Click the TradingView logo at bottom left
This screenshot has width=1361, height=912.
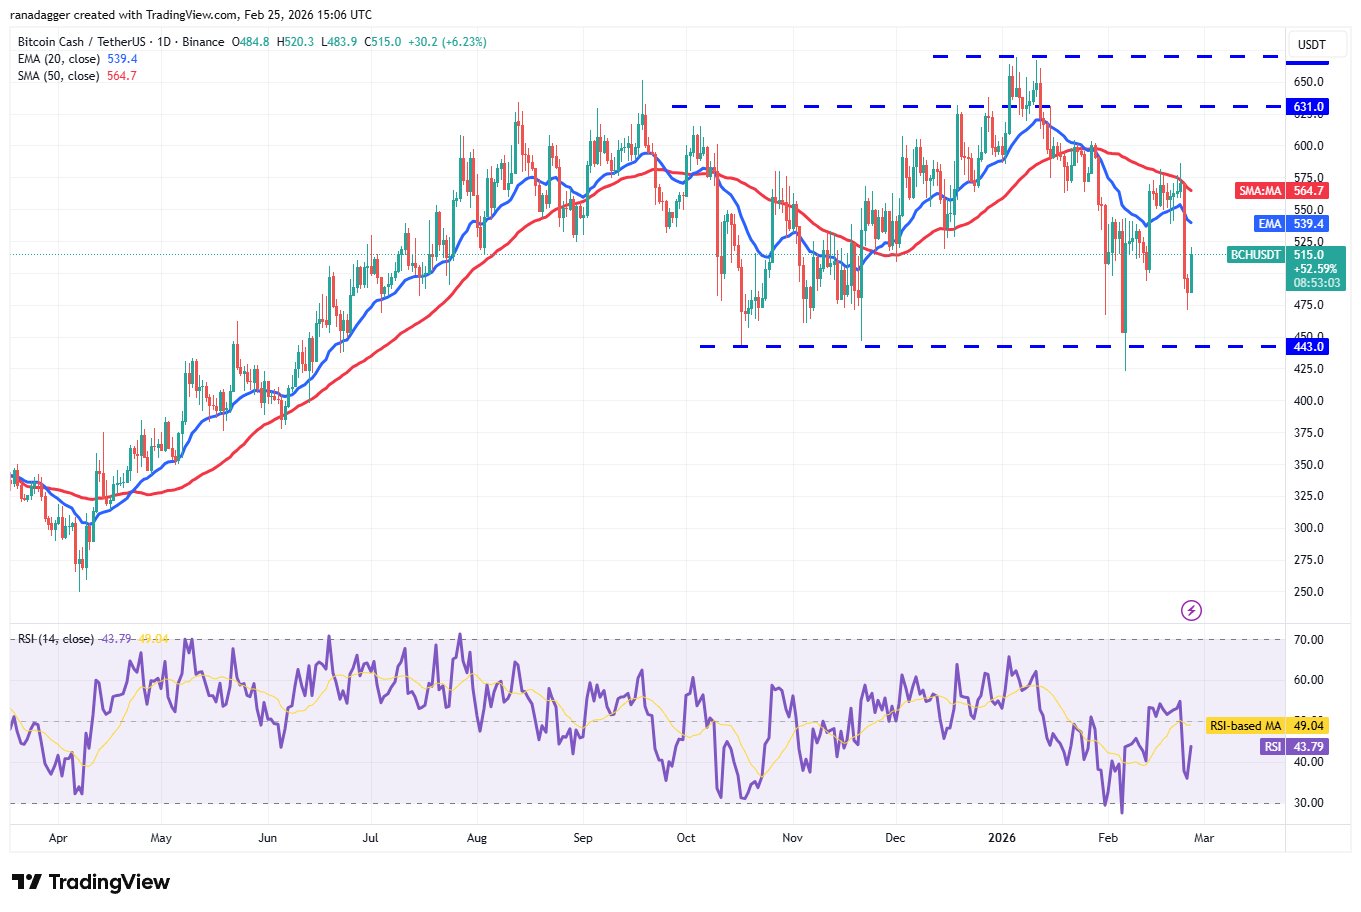pyautogui.click(x=91, y=882)
